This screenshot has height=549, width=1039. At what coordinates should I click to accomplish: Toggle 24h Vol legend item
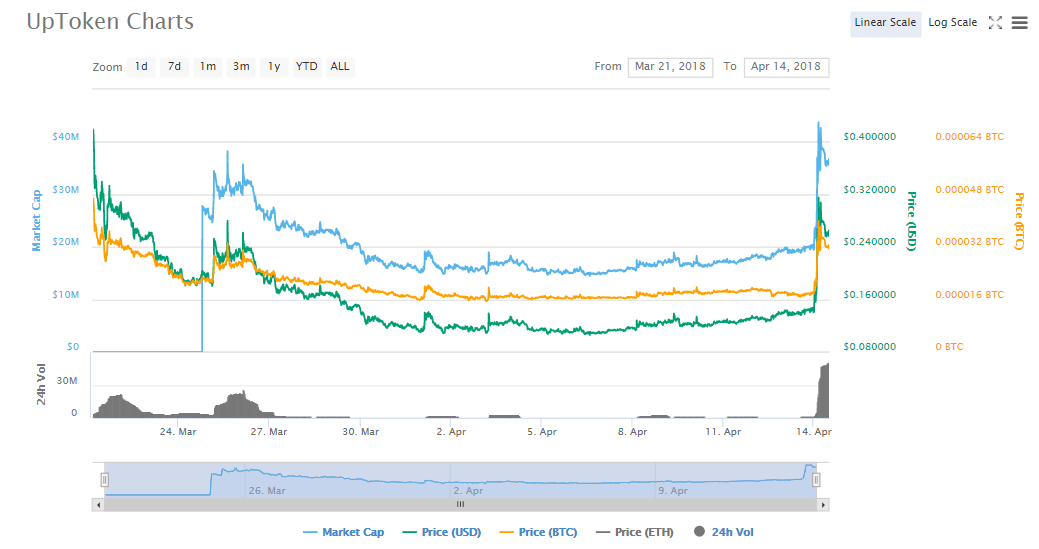[727, 532]
